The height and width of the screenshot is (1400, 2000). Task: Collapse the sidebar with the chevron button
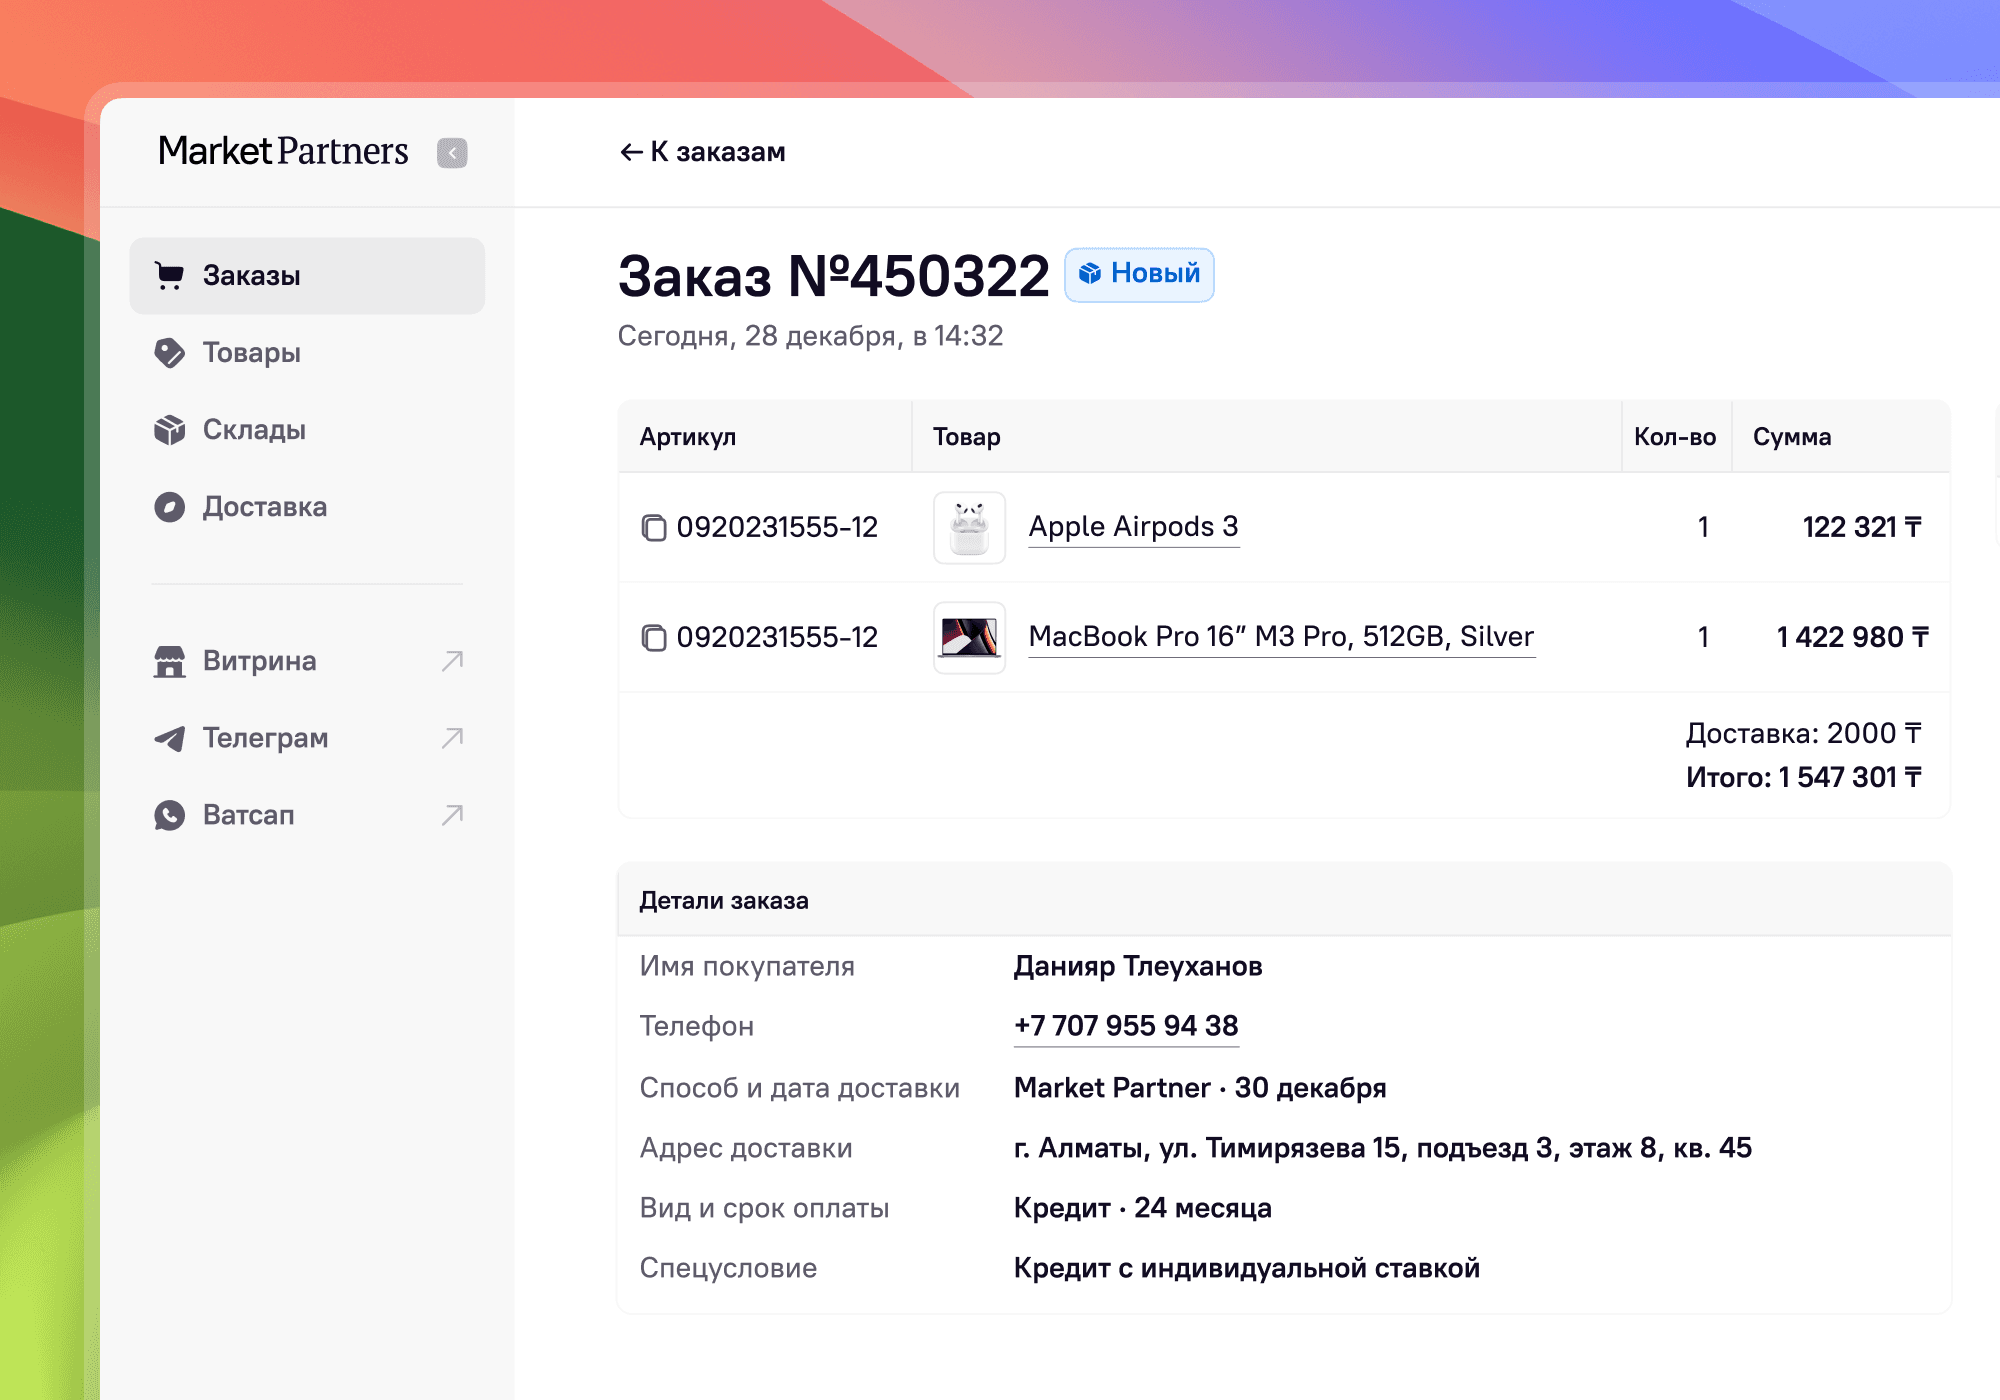(452, 153)
